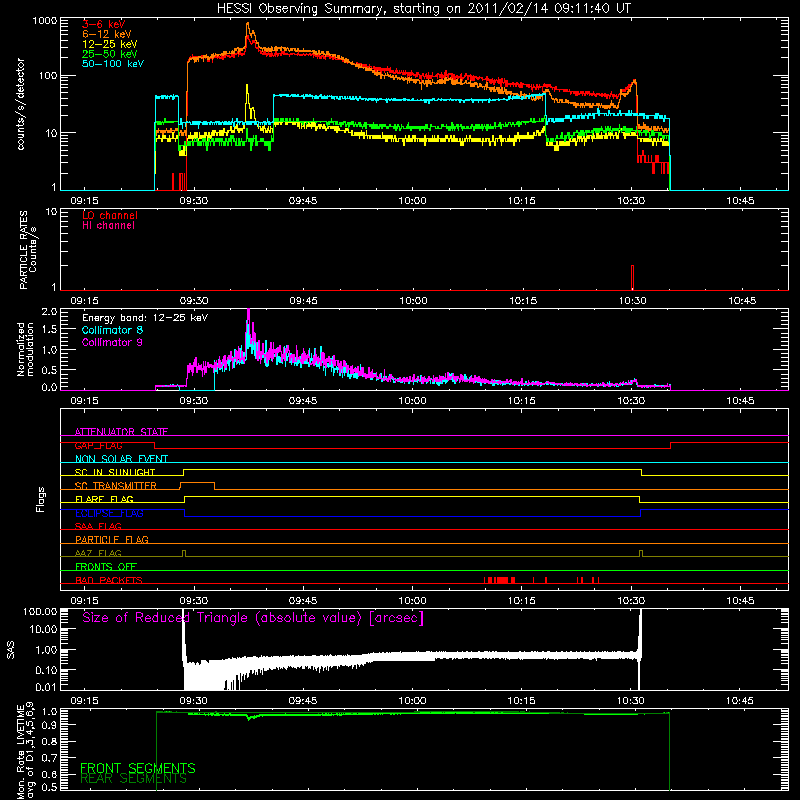
Task: Click the LO channel legend label
Action: pyautogui.click(x=110, y=215)
